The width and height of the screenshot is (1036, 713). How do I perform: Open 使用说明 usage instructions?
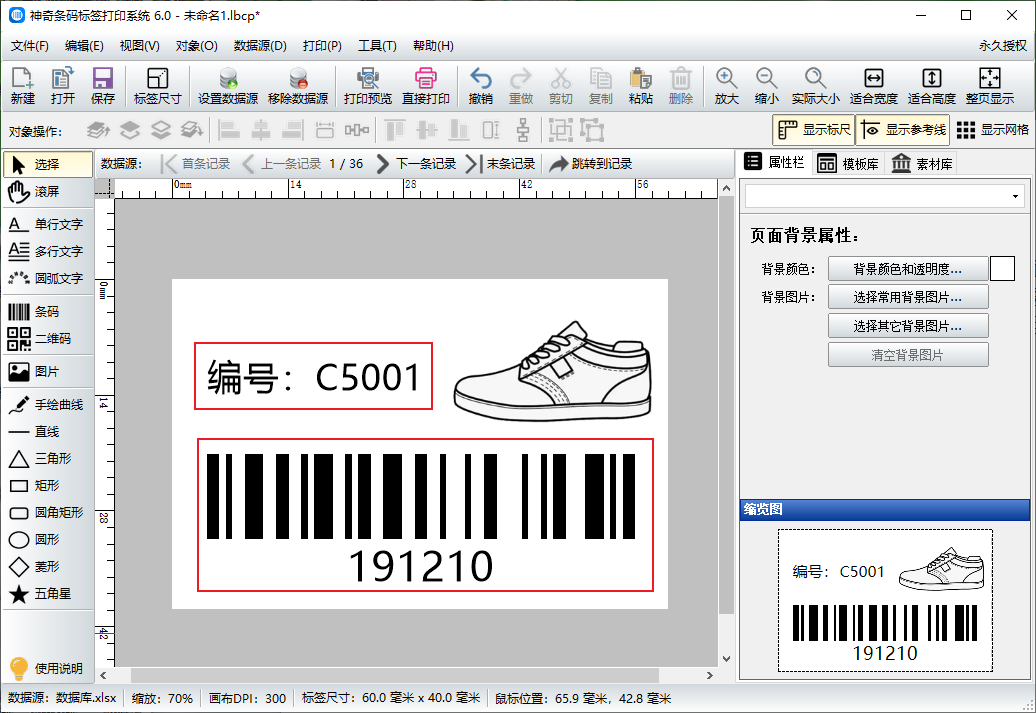click(x=46, y=668)
